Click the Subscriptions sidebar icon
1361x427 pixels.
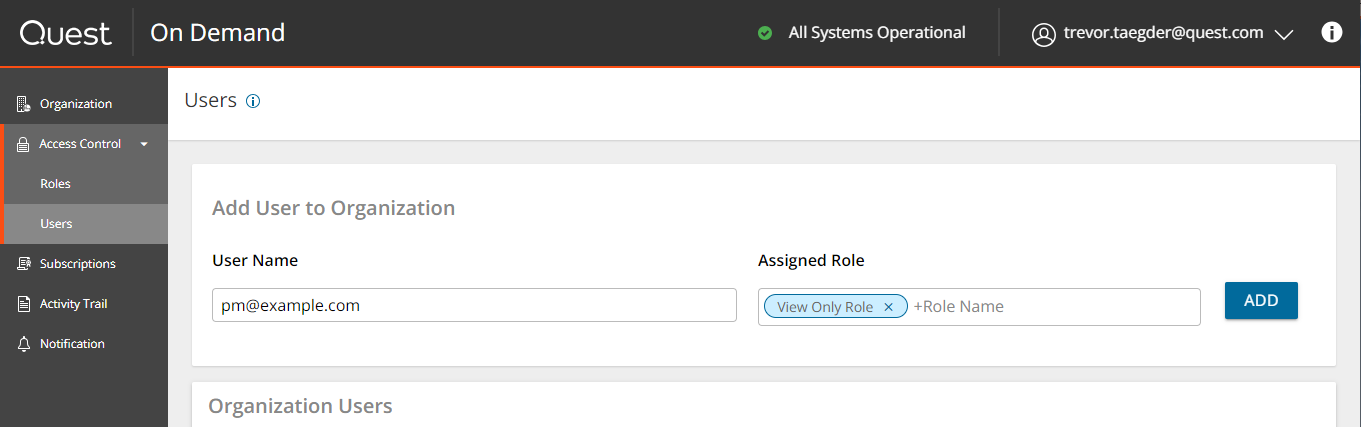tap(24, 264)
